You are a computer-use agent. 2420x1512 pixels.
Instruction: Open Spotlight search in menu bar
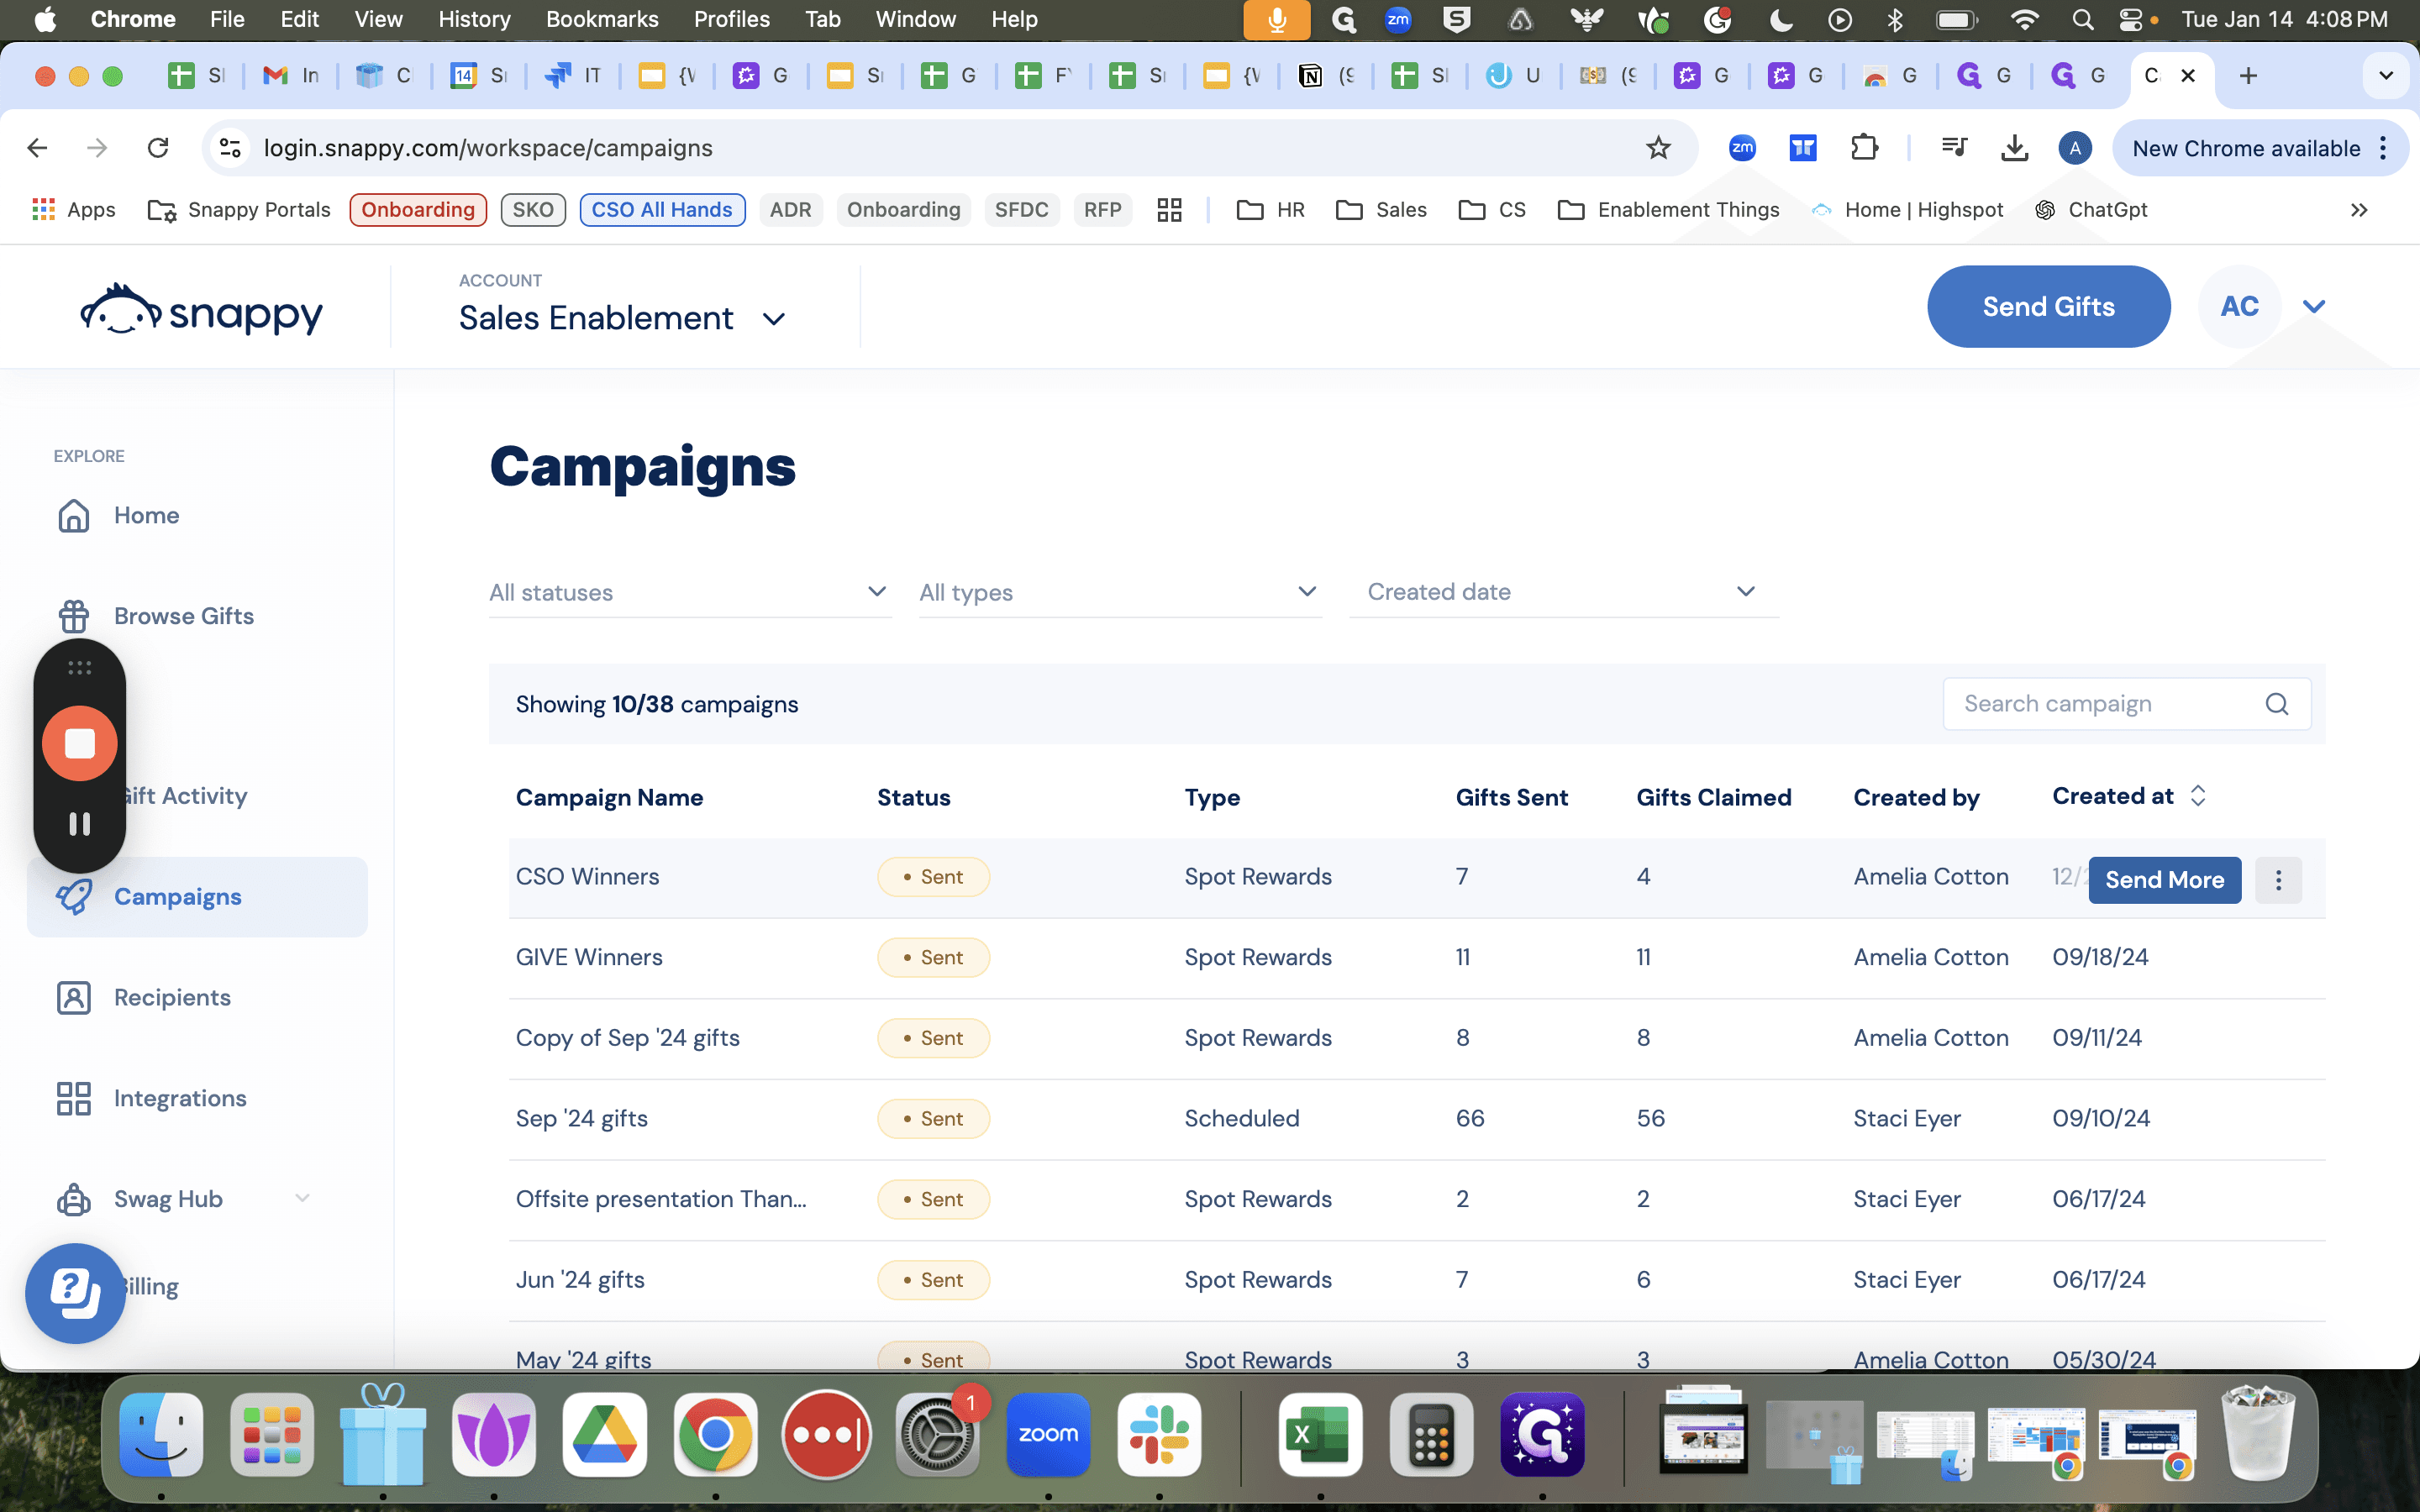coord(2082,19)
